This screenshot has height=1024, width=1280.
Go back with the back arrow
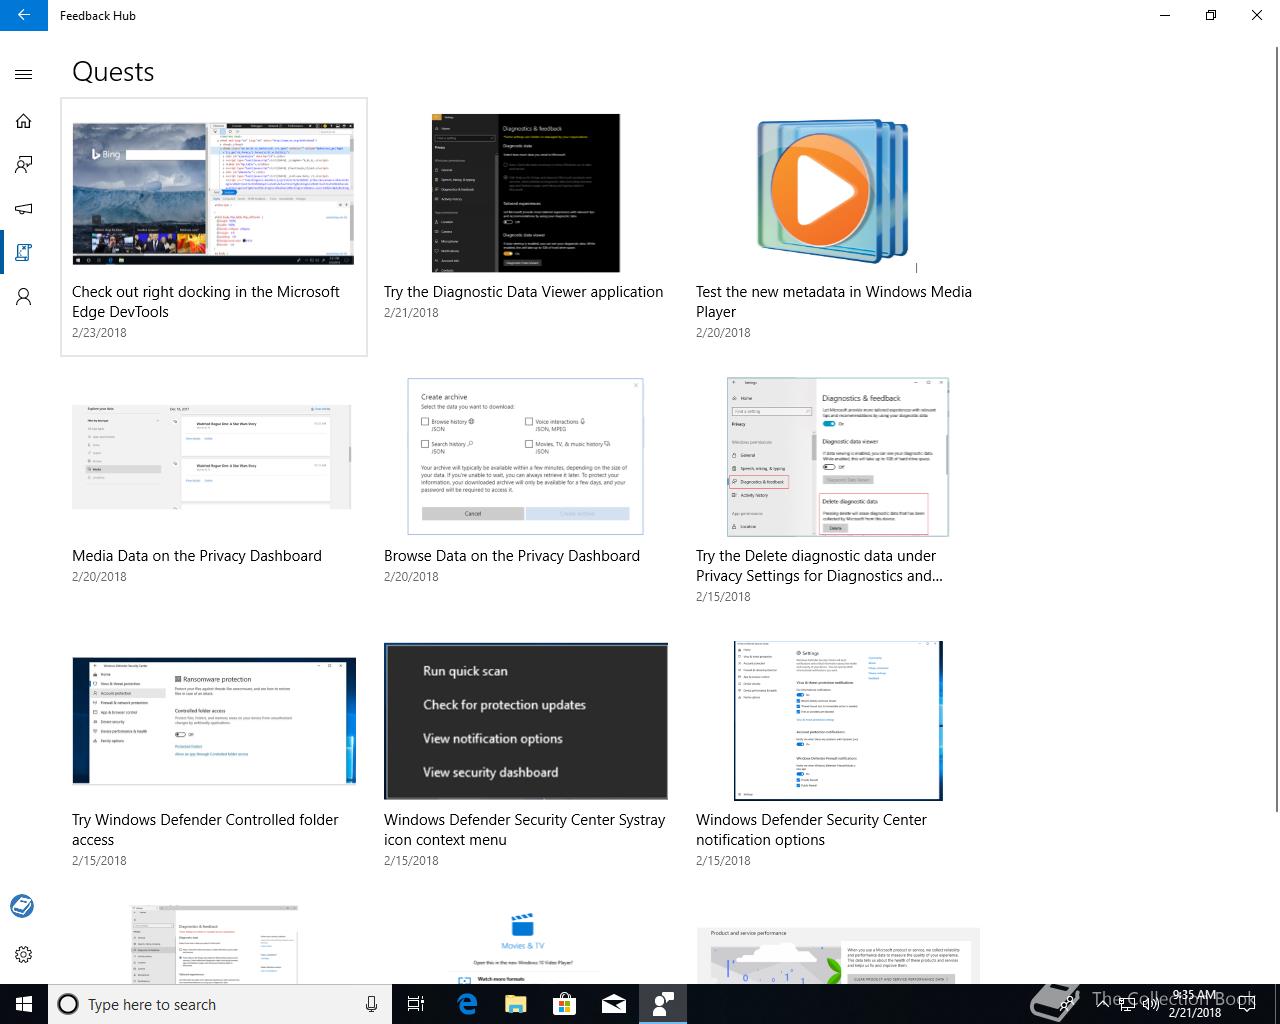(24, 15)
